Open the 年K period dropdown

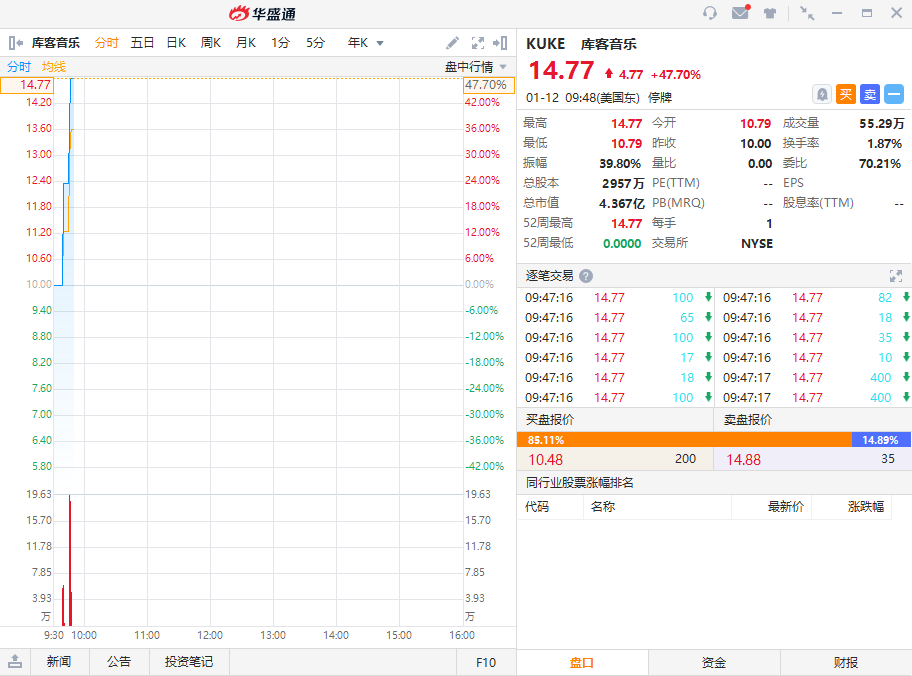point(366,43)
